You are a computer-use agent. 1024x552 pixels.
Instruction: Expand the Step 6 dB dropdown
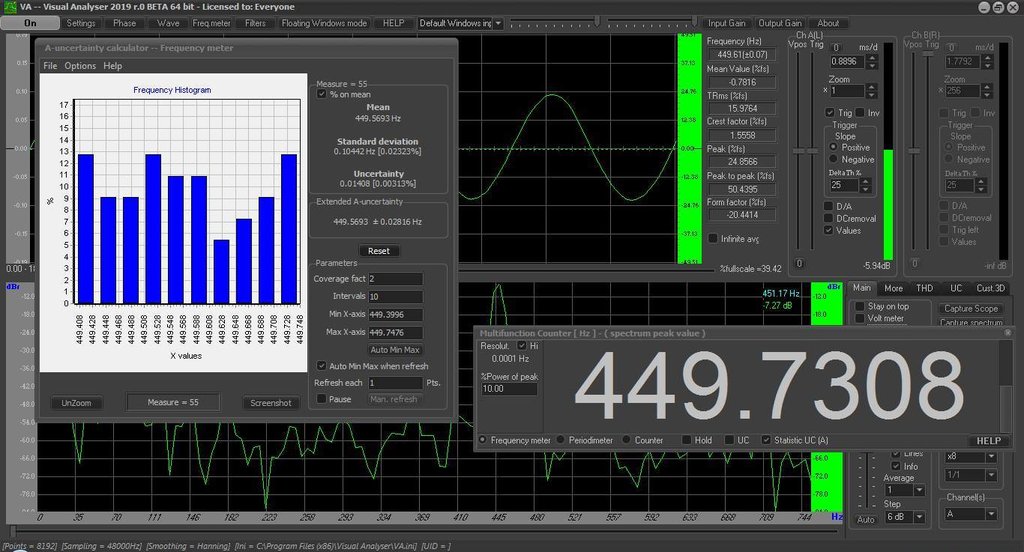tap(920, 517)
